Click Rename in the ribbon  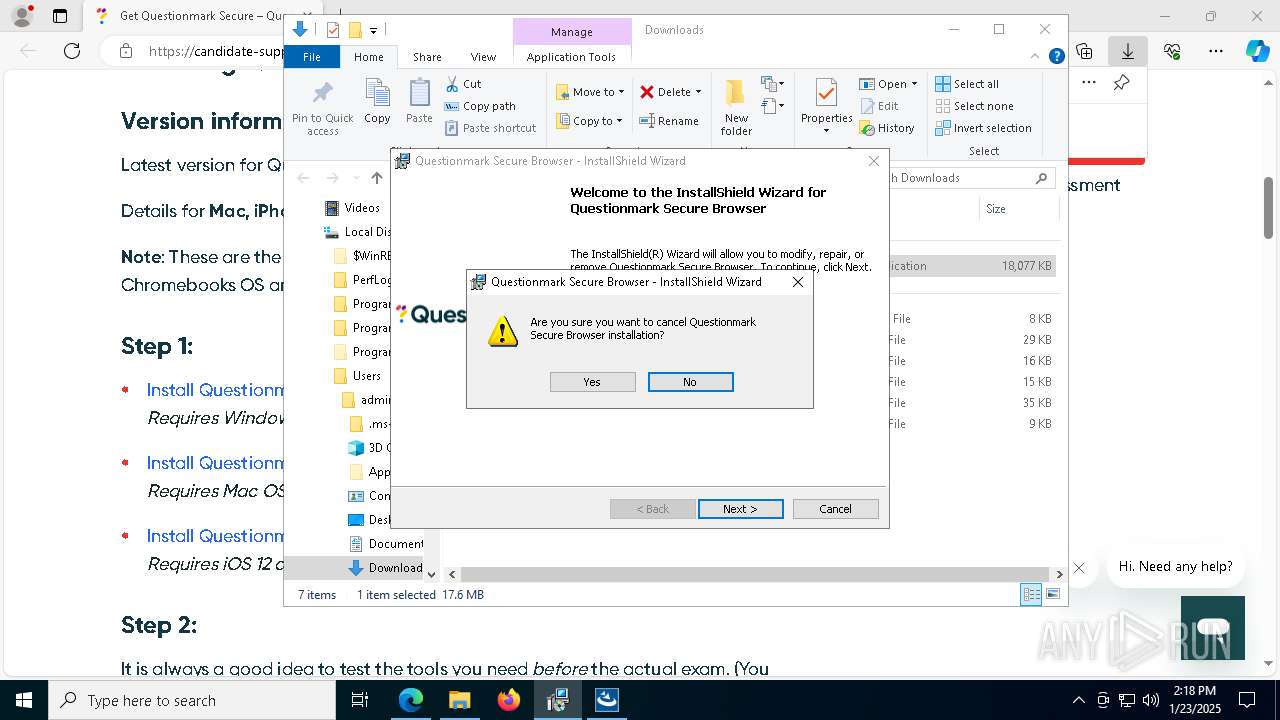(x=669, y=121)
